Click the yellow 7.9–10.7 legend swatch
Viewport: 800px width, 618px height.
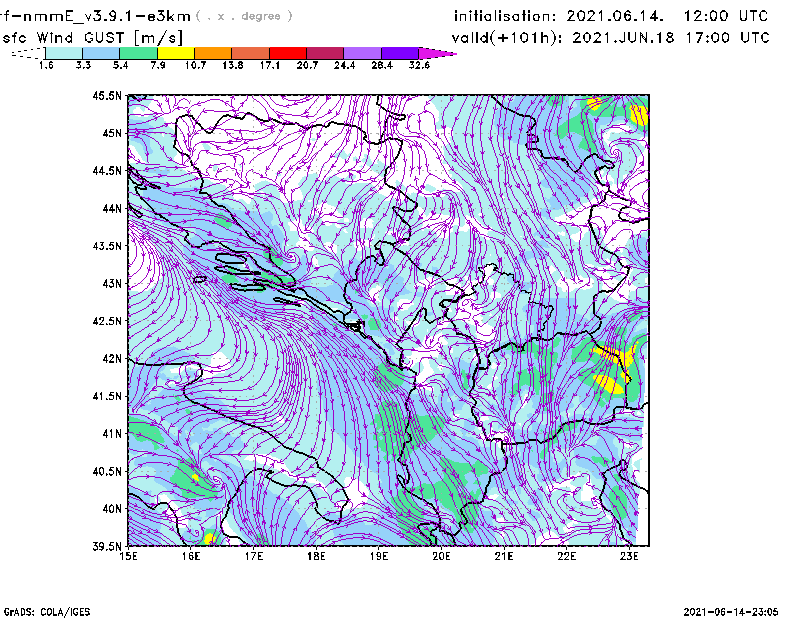pos(176,53)
